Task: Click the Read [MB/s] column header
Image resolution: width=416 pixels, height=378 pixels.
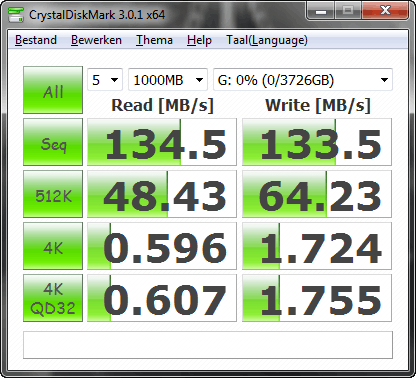Action: point(162,106)
